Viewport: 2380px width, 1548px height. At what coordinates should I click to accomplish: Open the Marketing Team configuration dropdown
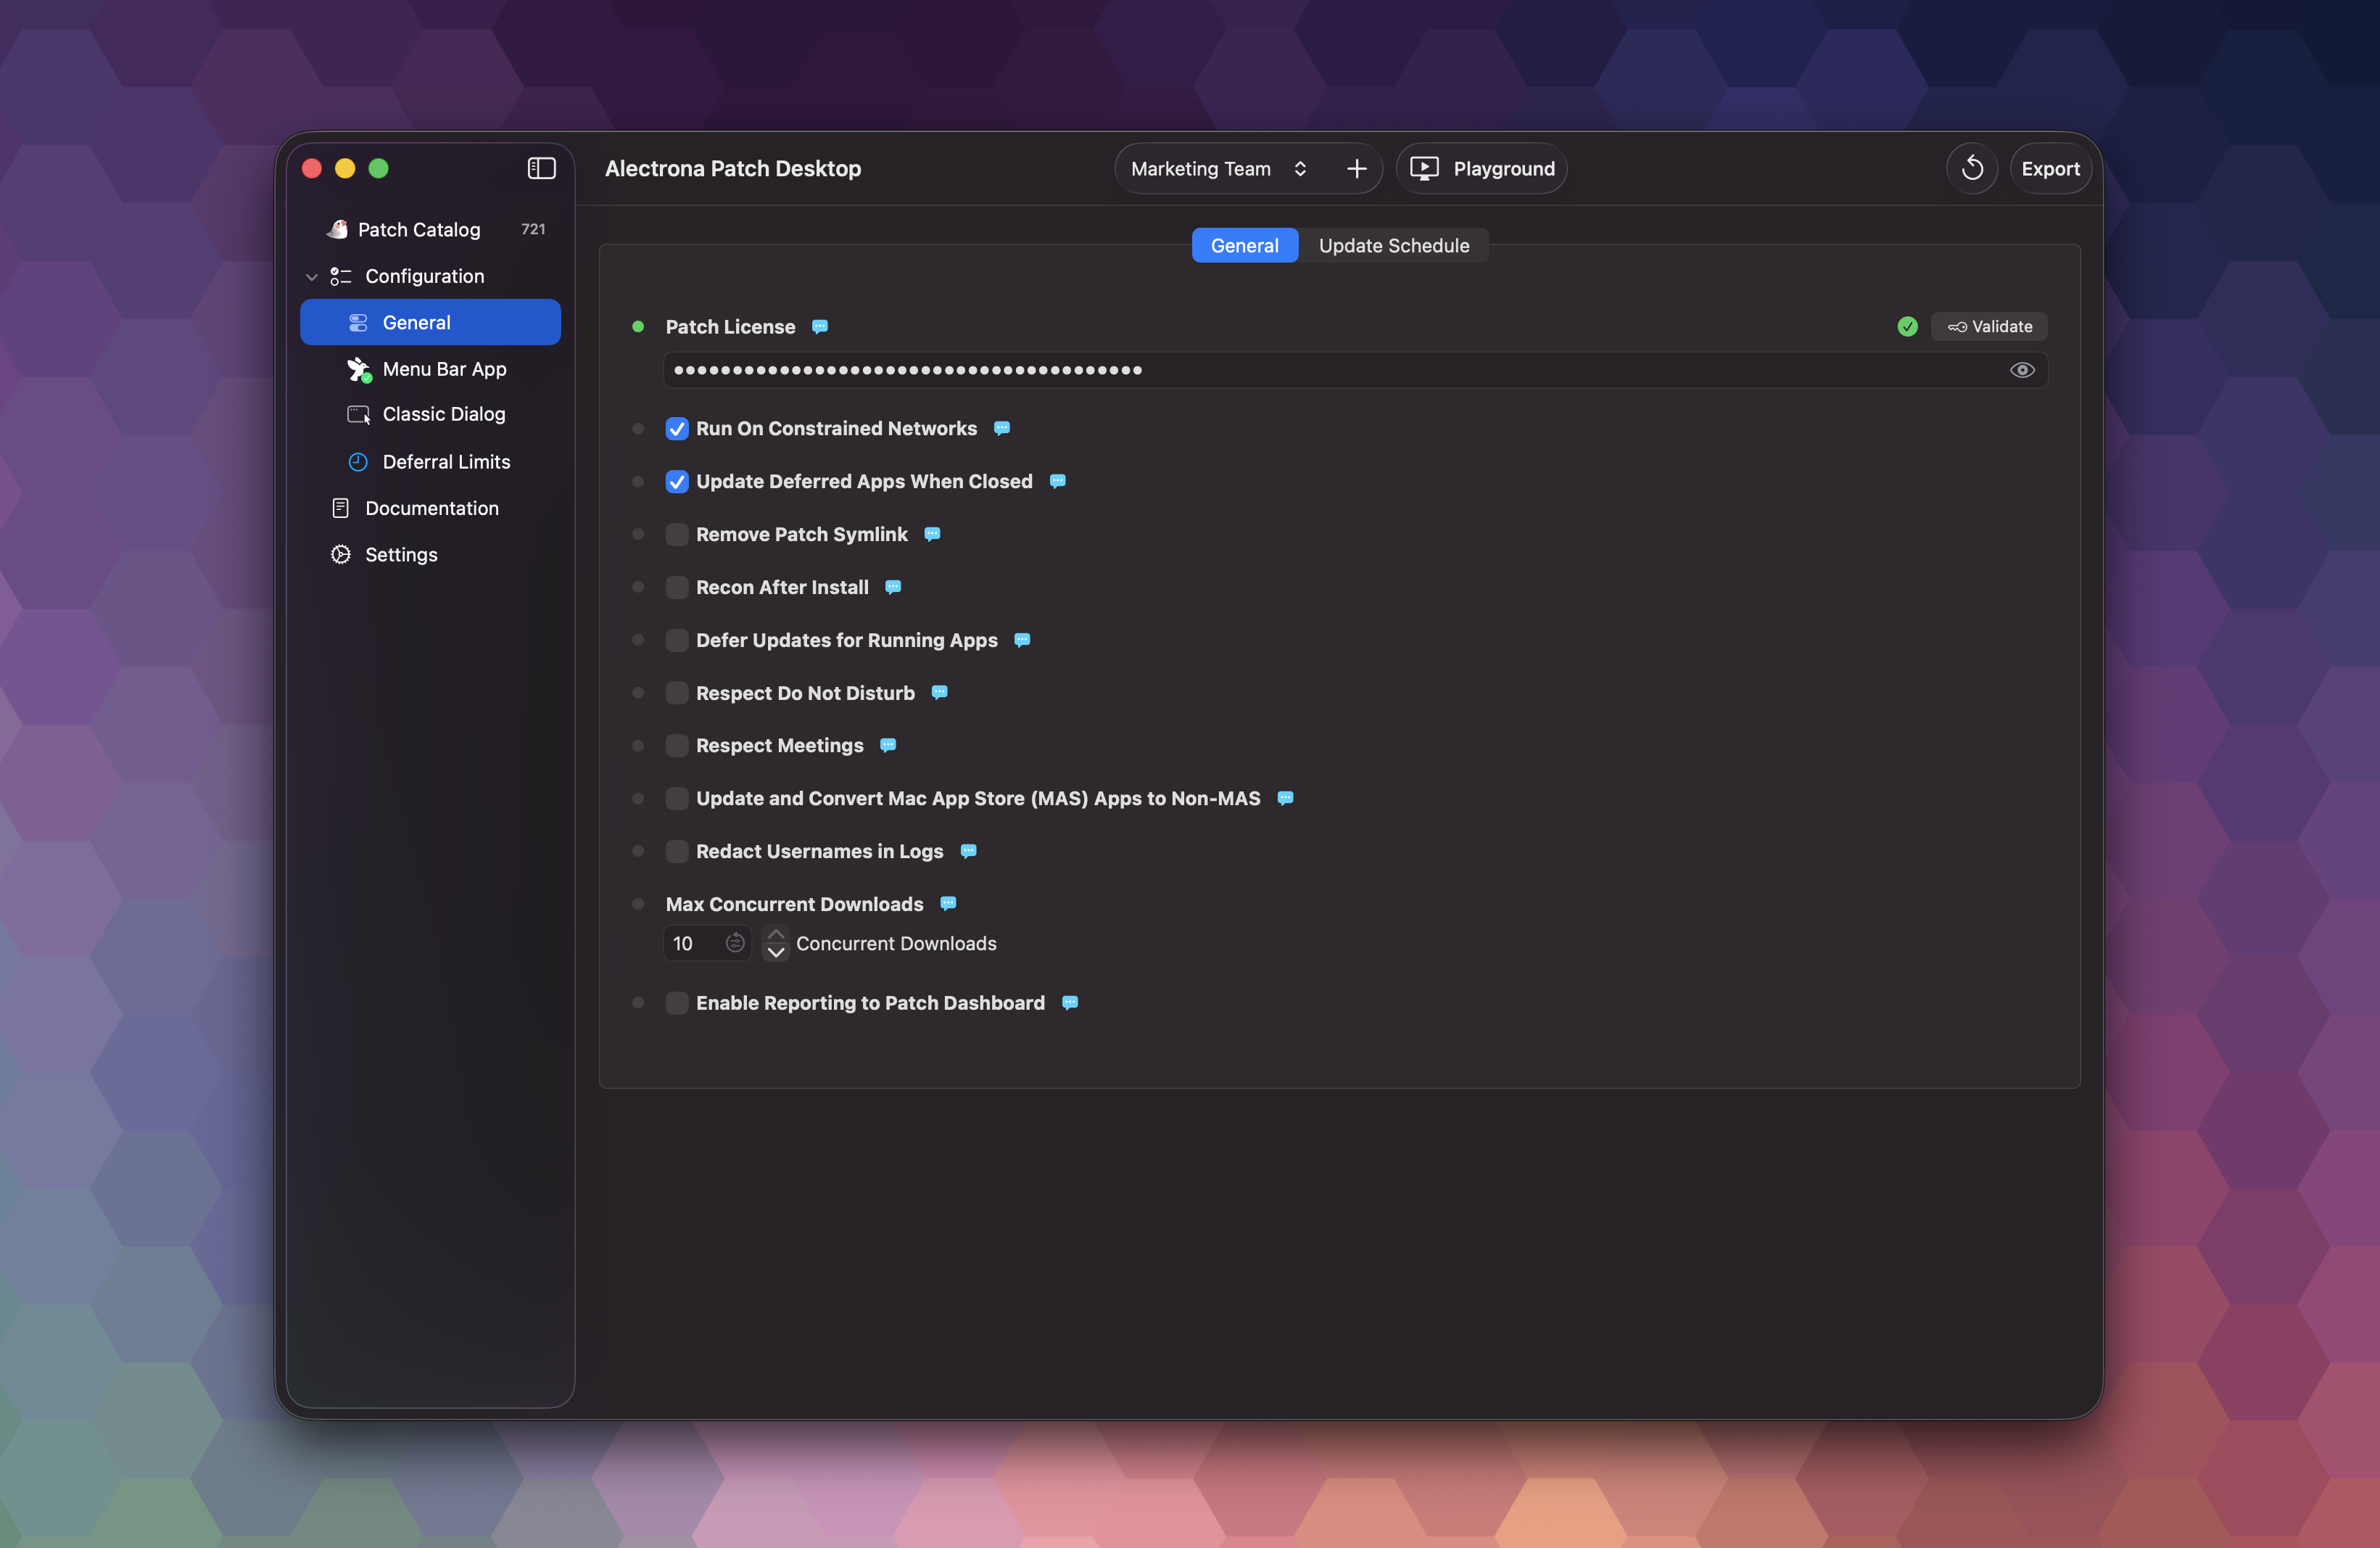coord(1219,168)
